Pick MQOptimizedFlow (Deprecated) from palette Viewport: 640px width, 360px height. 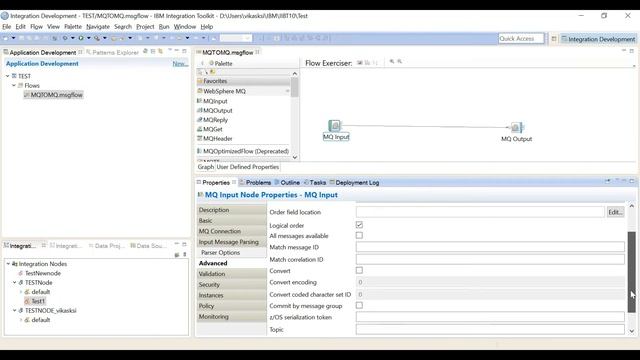[x=246, y=151]
